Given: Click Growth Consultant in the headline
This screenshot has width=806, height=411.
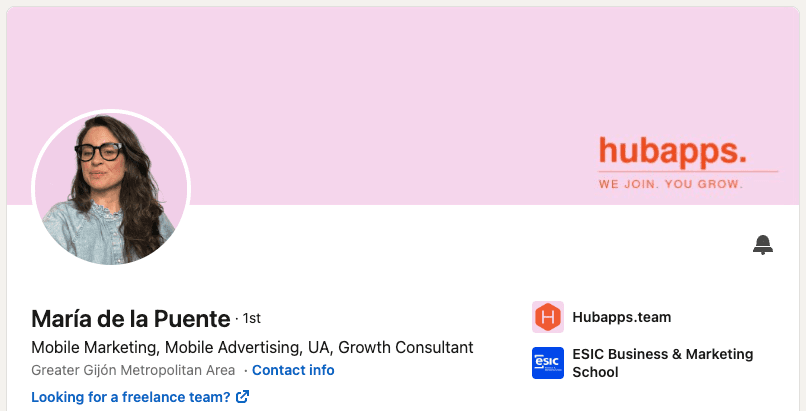Looking at the screenshot, I should (406, 347).
